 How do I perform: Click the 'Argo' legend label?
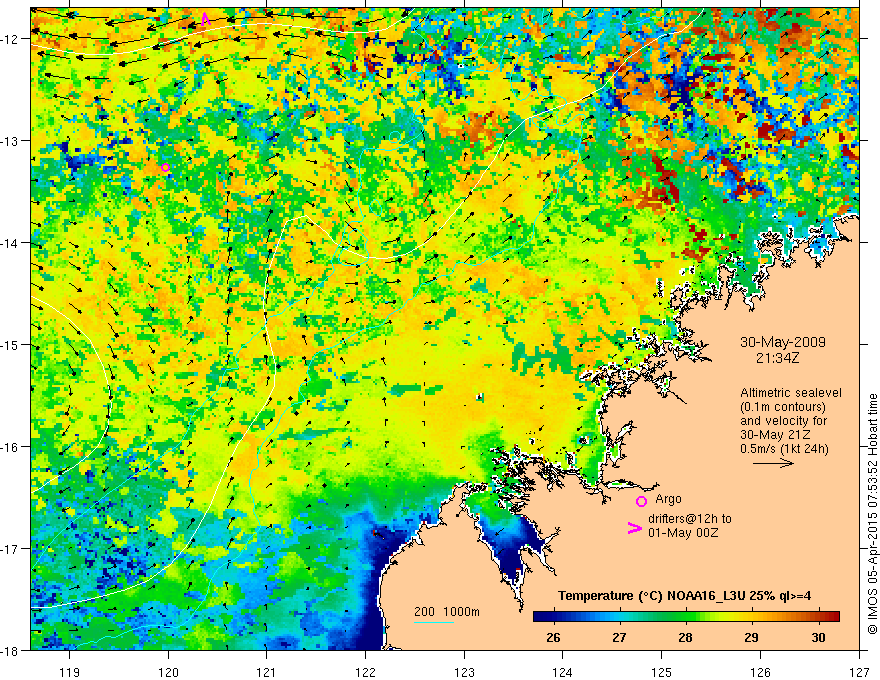[668, 499]
